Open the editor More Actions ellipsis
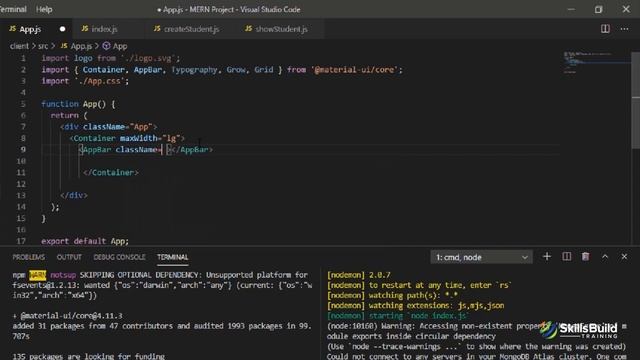 [624, 29]
